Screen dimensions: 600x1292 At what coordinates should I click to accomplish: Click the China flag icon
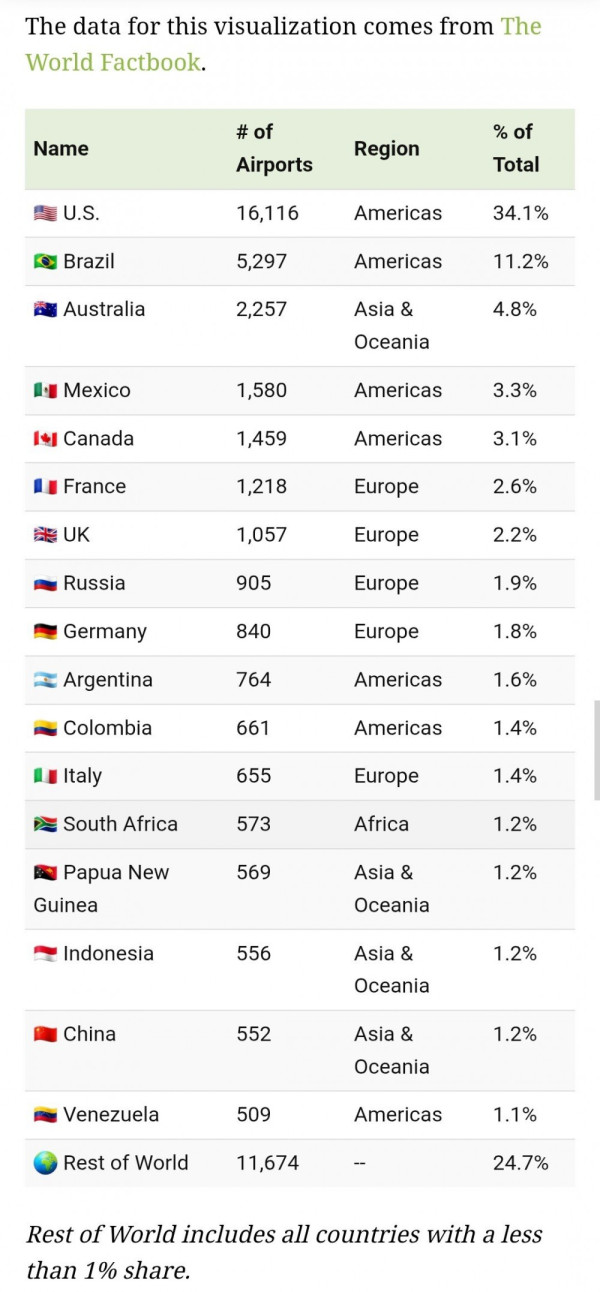tap(45, 1035)
